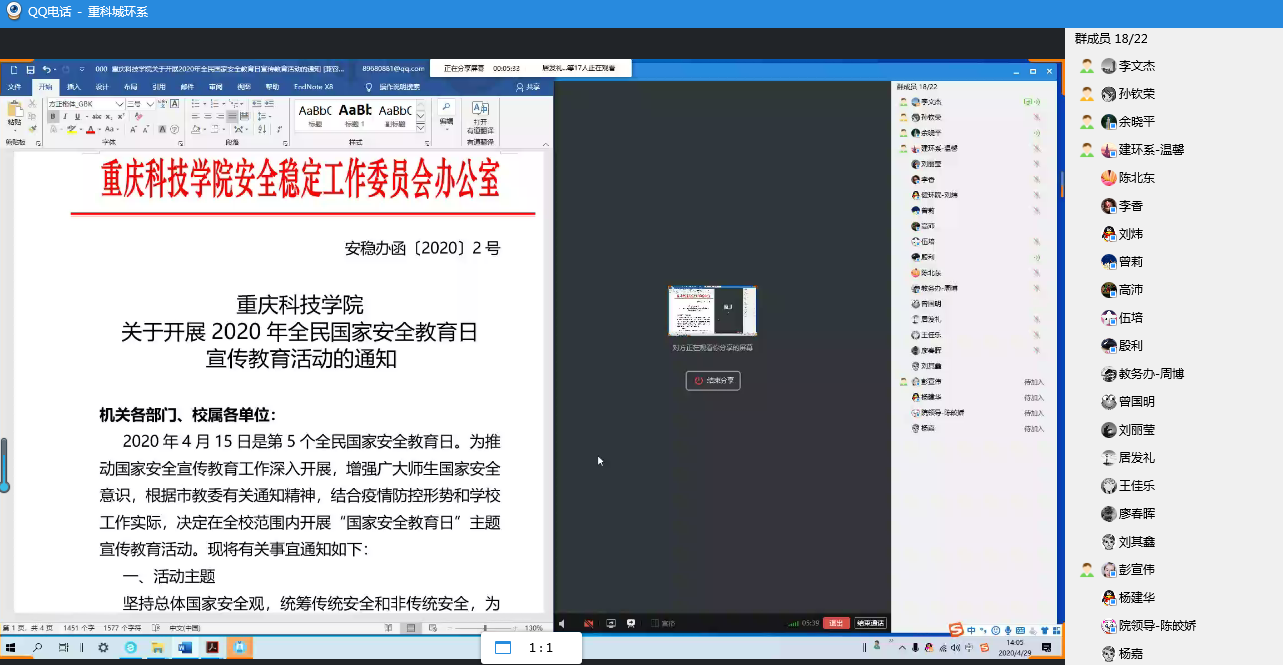Viewport: 1283px width, 665px height.
Task: Open the 编辑 search dropdown in Word ribbon
Action: [x=446, y=114]
